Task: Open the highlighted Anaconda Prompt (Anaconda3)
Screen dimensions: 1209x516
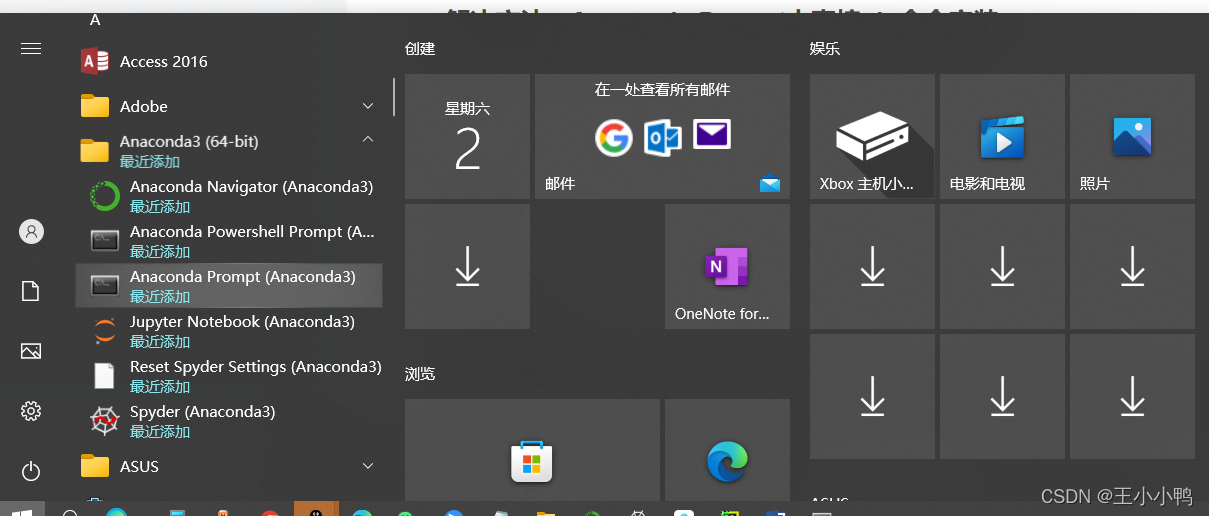Action: pyautogui.click(x=229, y=286)
